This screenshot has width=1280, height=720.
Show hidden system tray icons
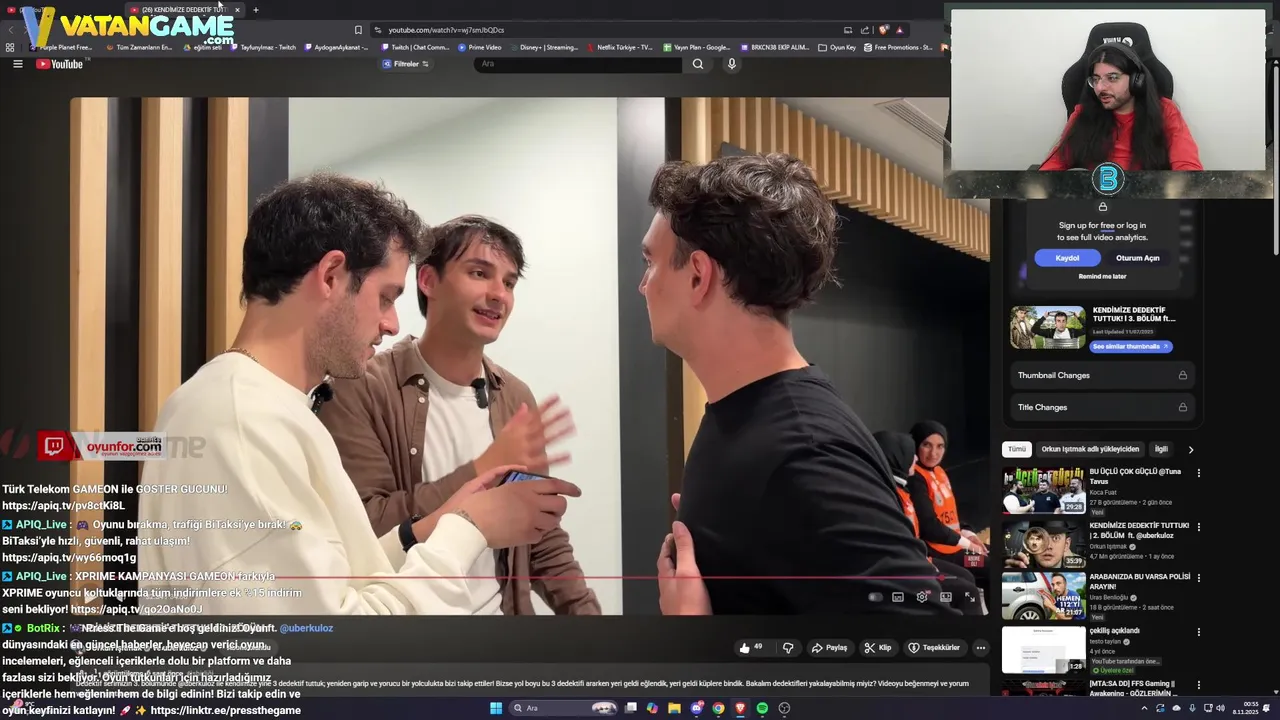click(1144, 708)
